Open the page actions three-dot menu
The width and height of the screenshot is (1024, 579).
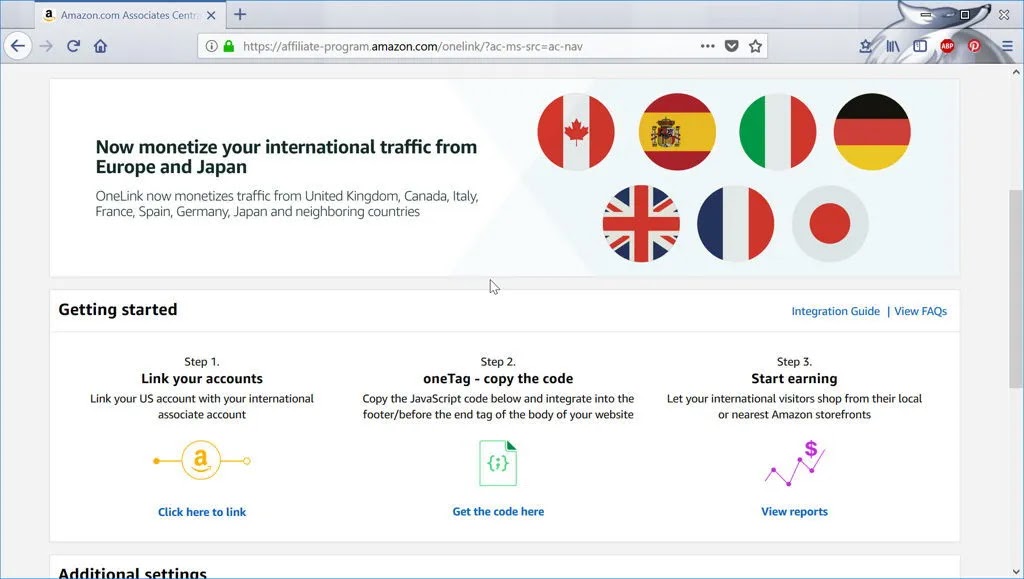click(x=707, y=46)
